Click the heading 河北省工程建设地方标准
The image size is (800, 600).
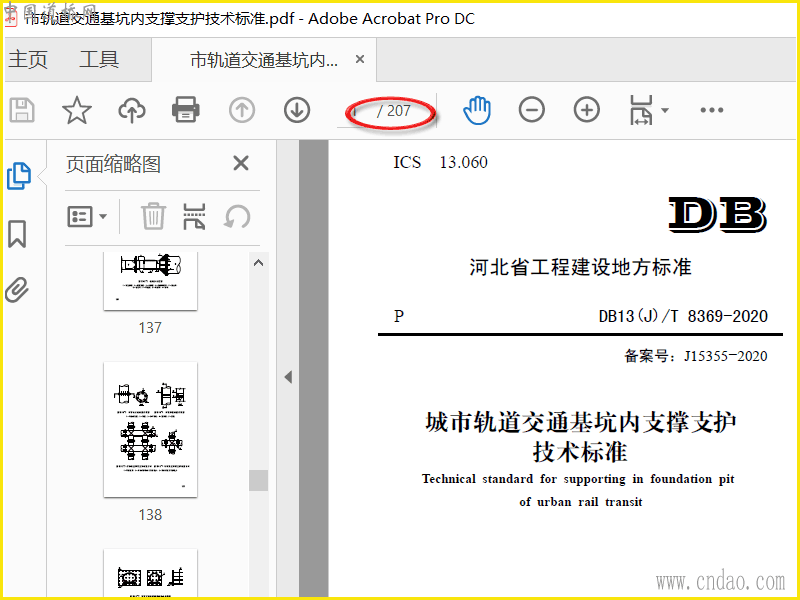pos(581,267)
